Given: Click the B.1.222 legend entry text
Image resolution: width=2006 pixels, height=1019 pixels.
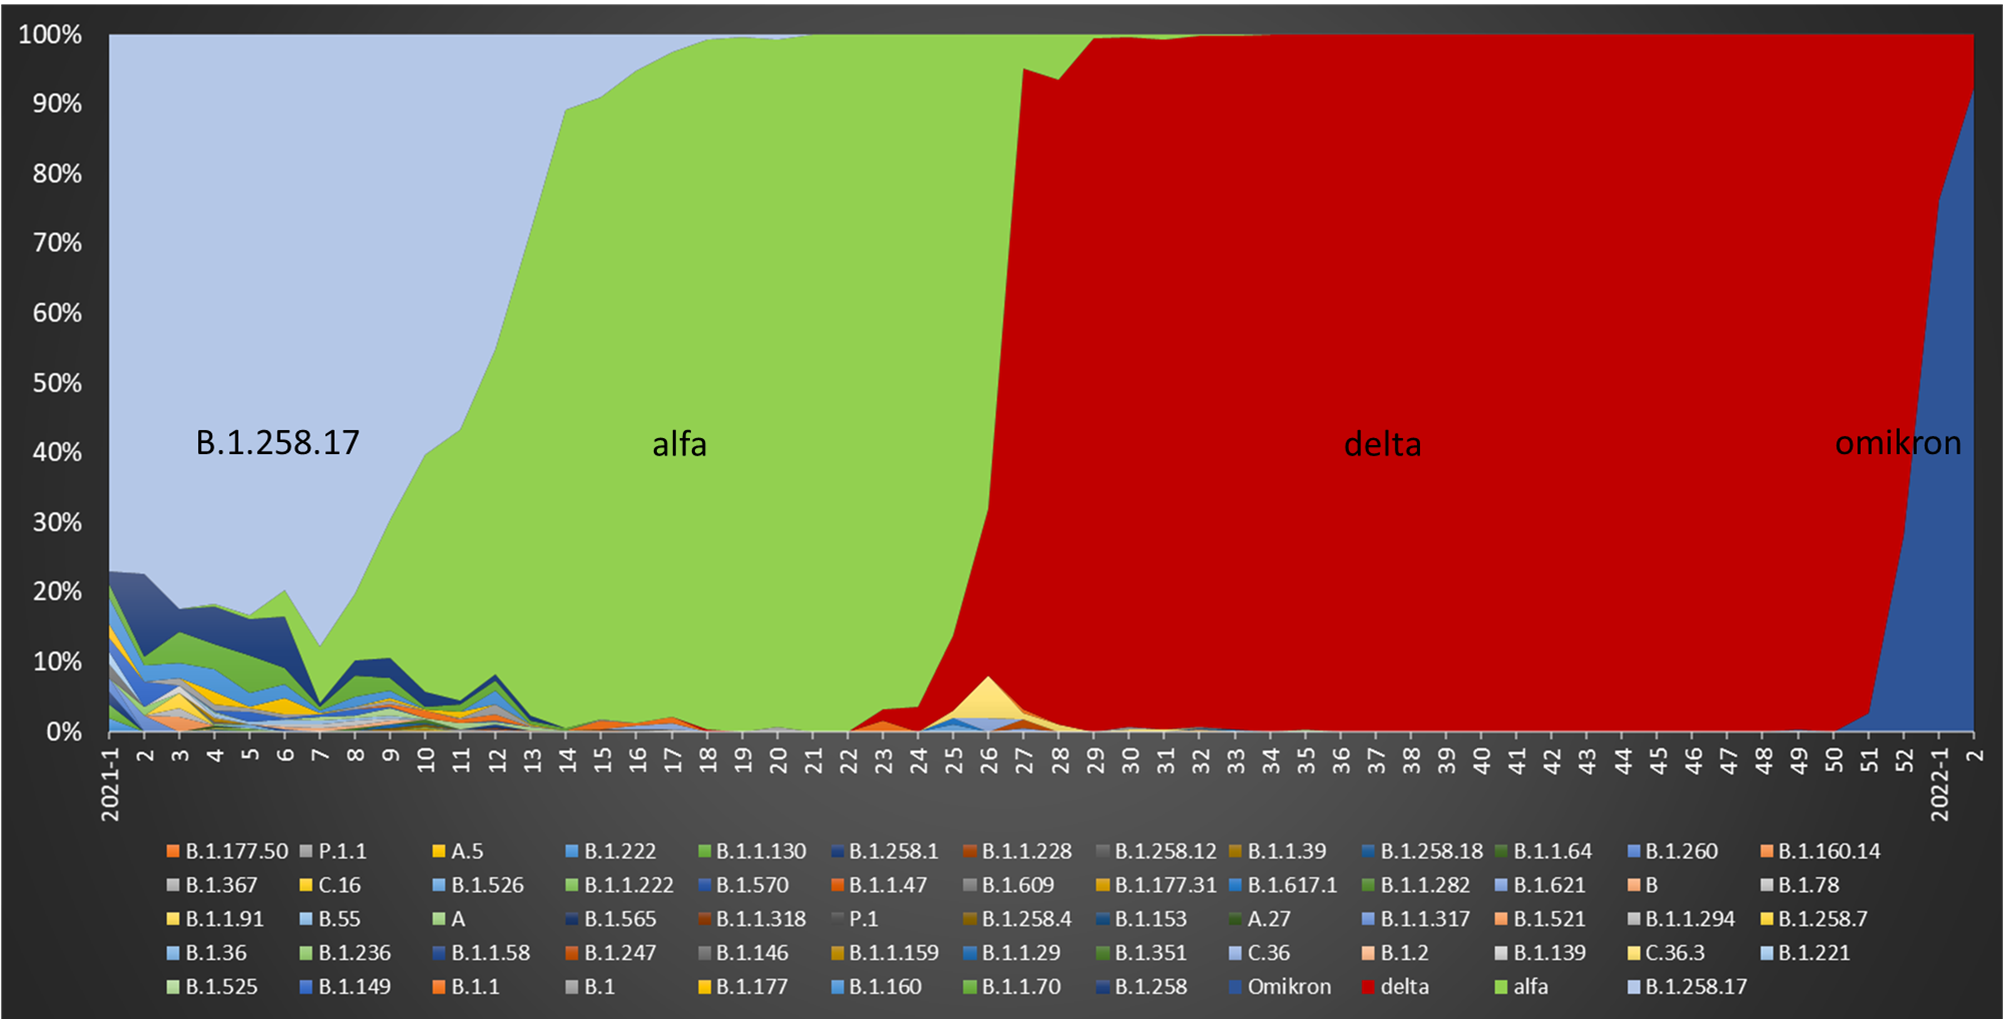Looking at the screenshot, I should pyautogui.click(x=620, y=852).
